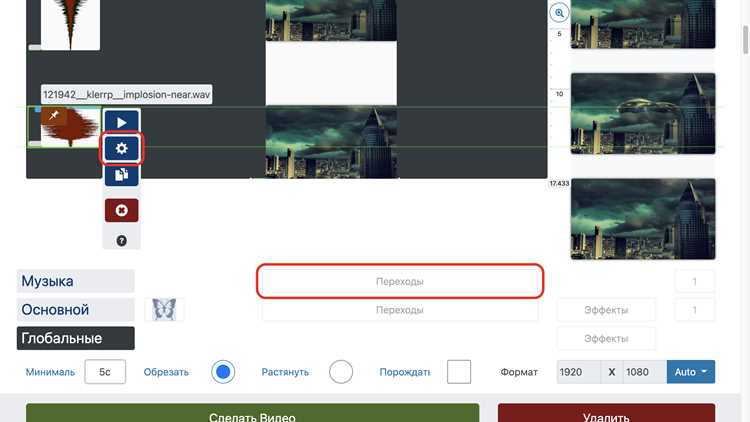This screenshot has width=750, height=422.
Task: Click the Минималь label link
Action: point(50,372)
